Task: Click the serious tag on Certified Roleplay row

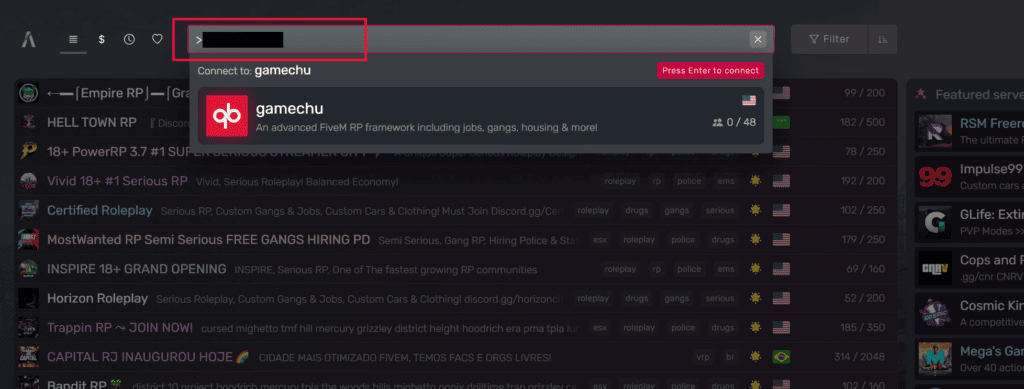Action: (720, 210)
